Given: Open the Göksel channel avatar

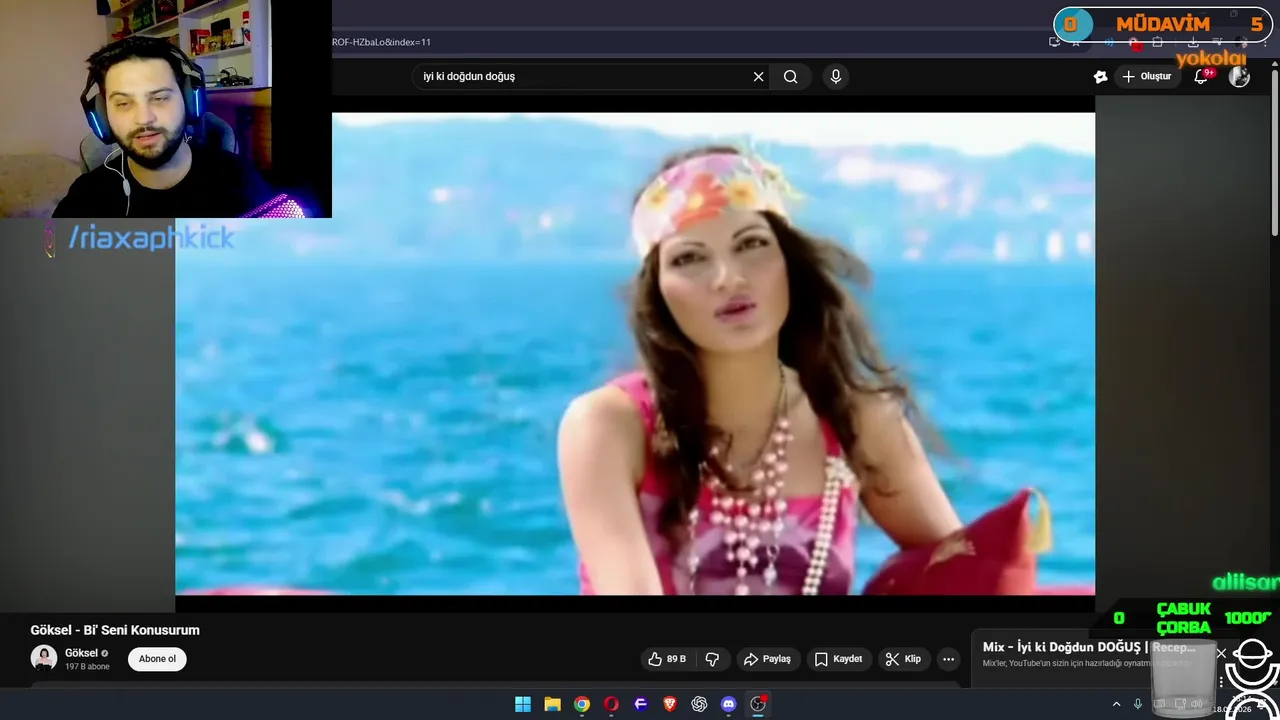Looking at the screenshot, I should pos(44,658).
